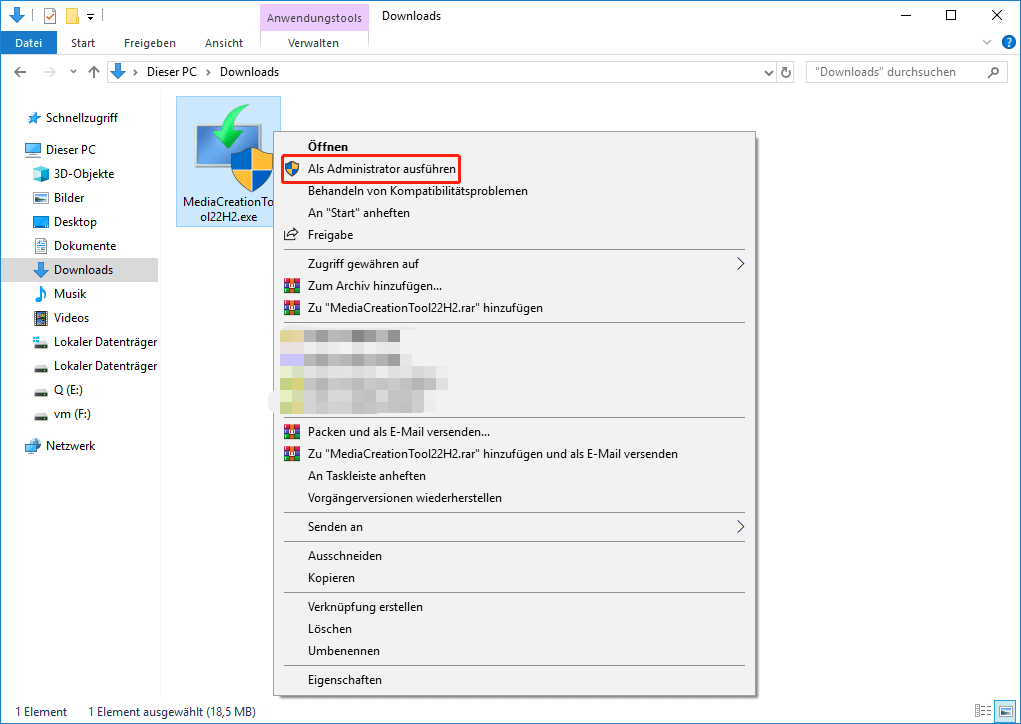Open Videos folder in the sidebar
The height and width of the screenshot is (724, 1021).
tap(71, 318)
